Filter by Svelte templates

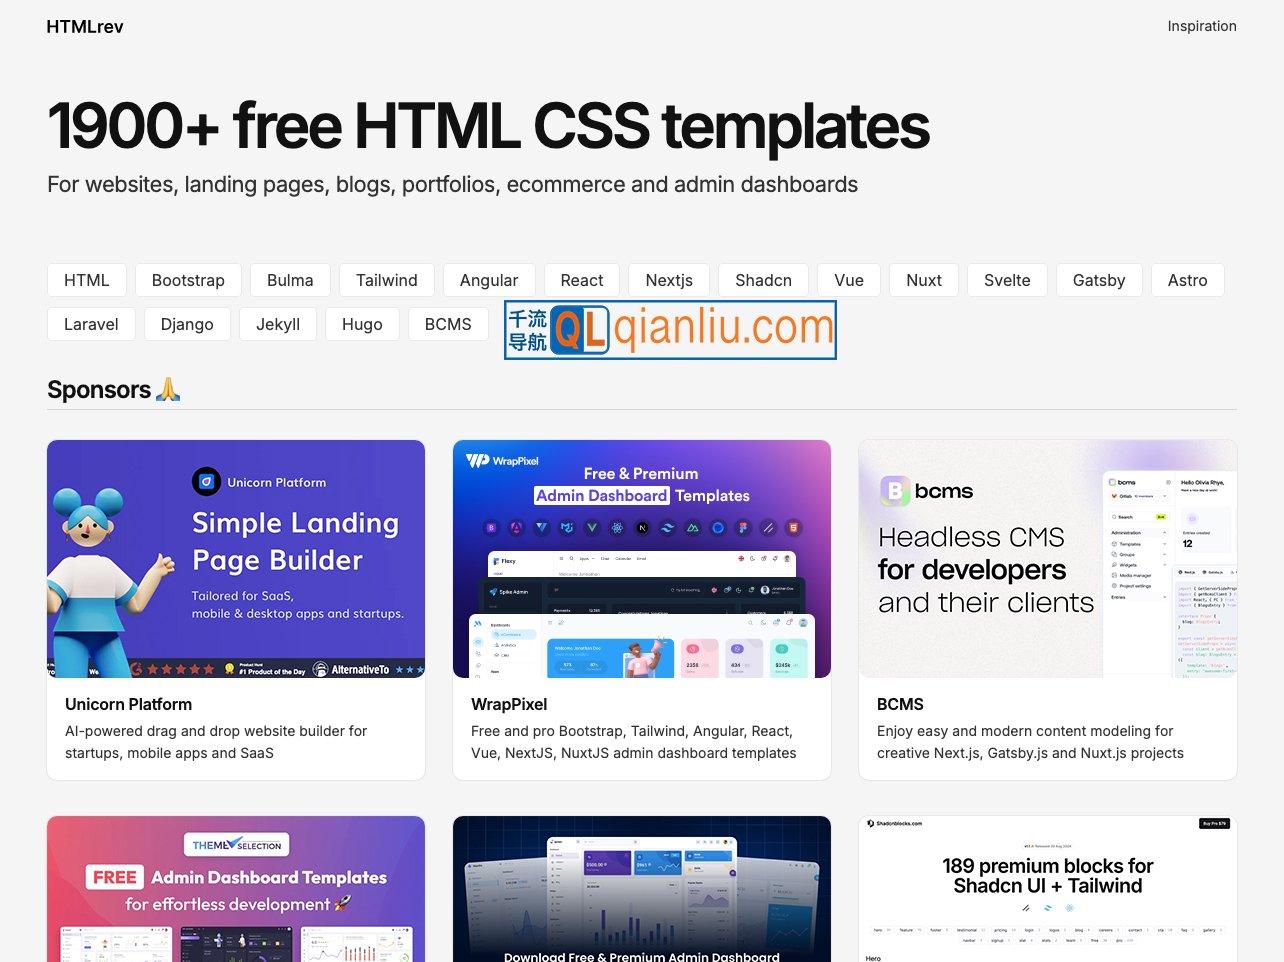coord(1006,280)
